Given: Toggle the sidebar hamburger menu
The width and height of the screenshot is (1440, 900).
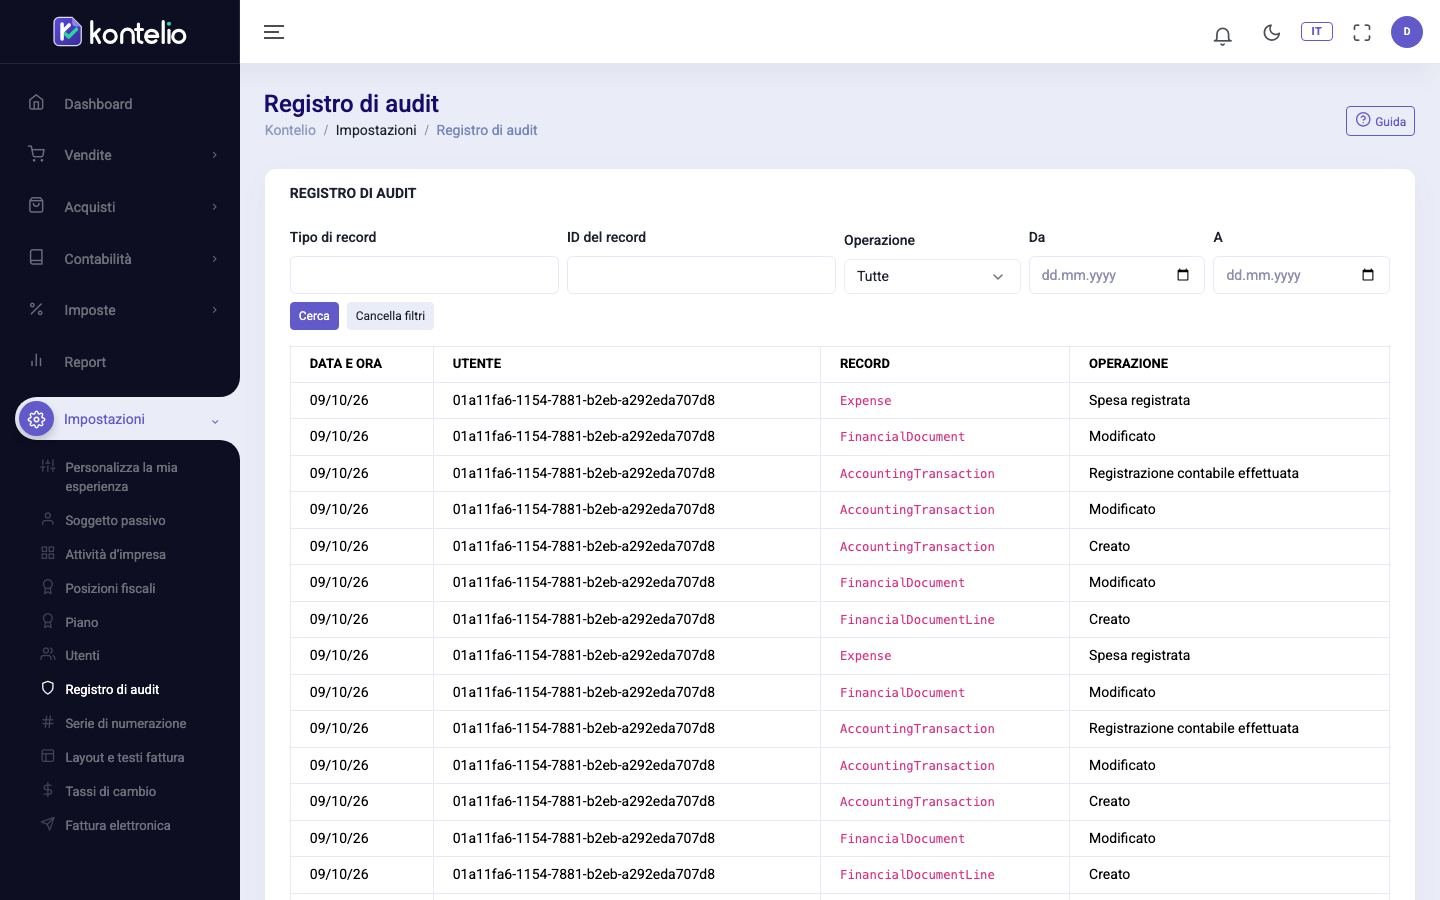Looking at the screenshot, I should click(x=274, y=32).
